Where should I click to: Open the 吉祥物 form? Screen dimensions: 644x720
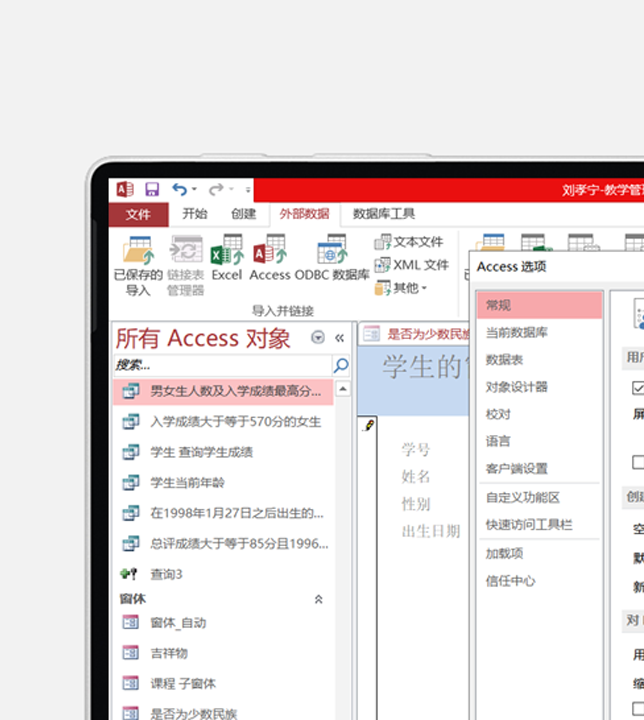(x=223, y=653)
